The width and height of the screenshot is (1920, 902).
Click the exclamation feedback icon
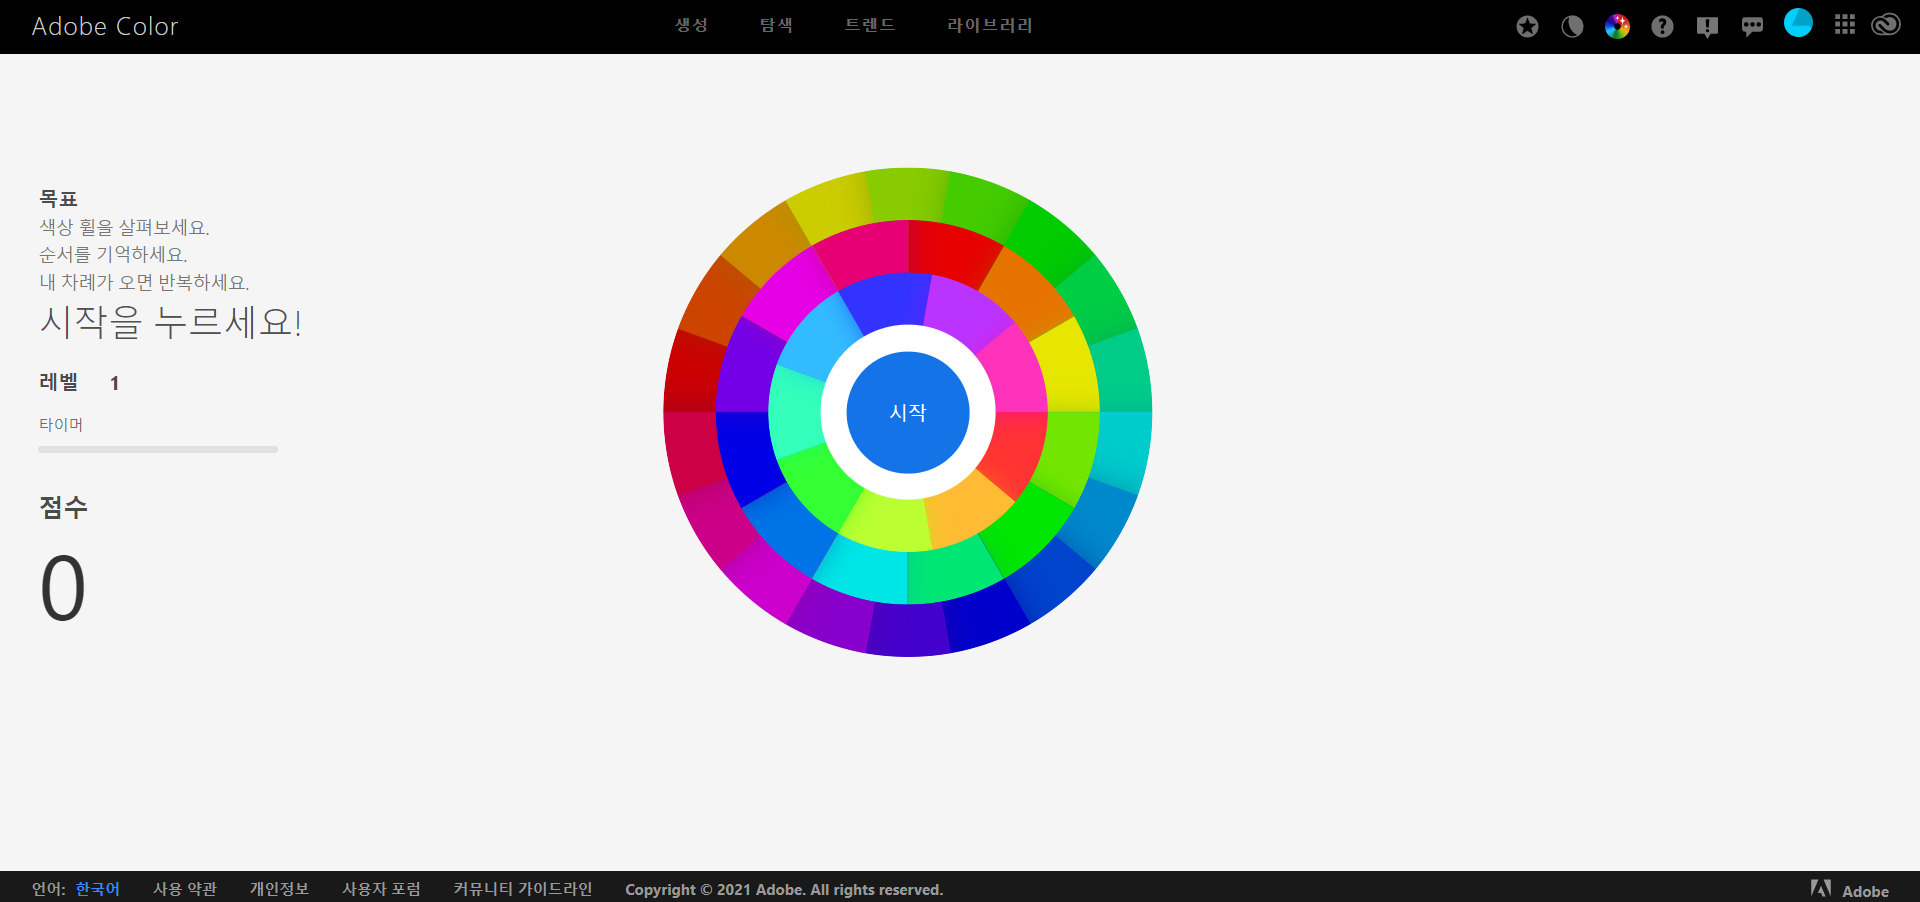coord(1707,27)
